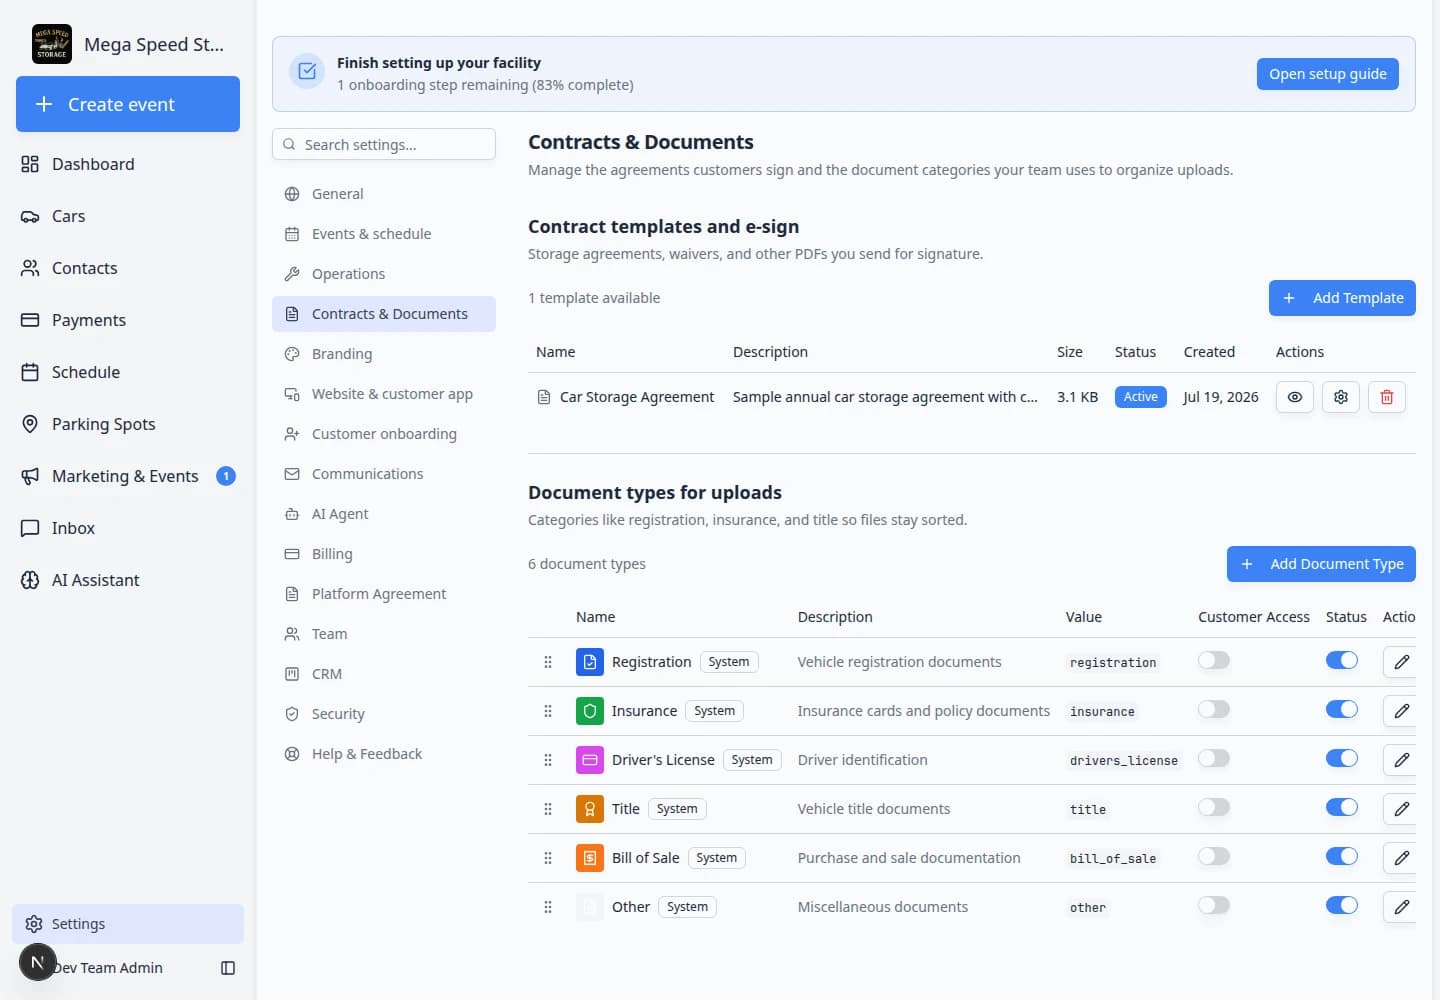
Task: Open Branding settings
Action: [x=384, y=354]
